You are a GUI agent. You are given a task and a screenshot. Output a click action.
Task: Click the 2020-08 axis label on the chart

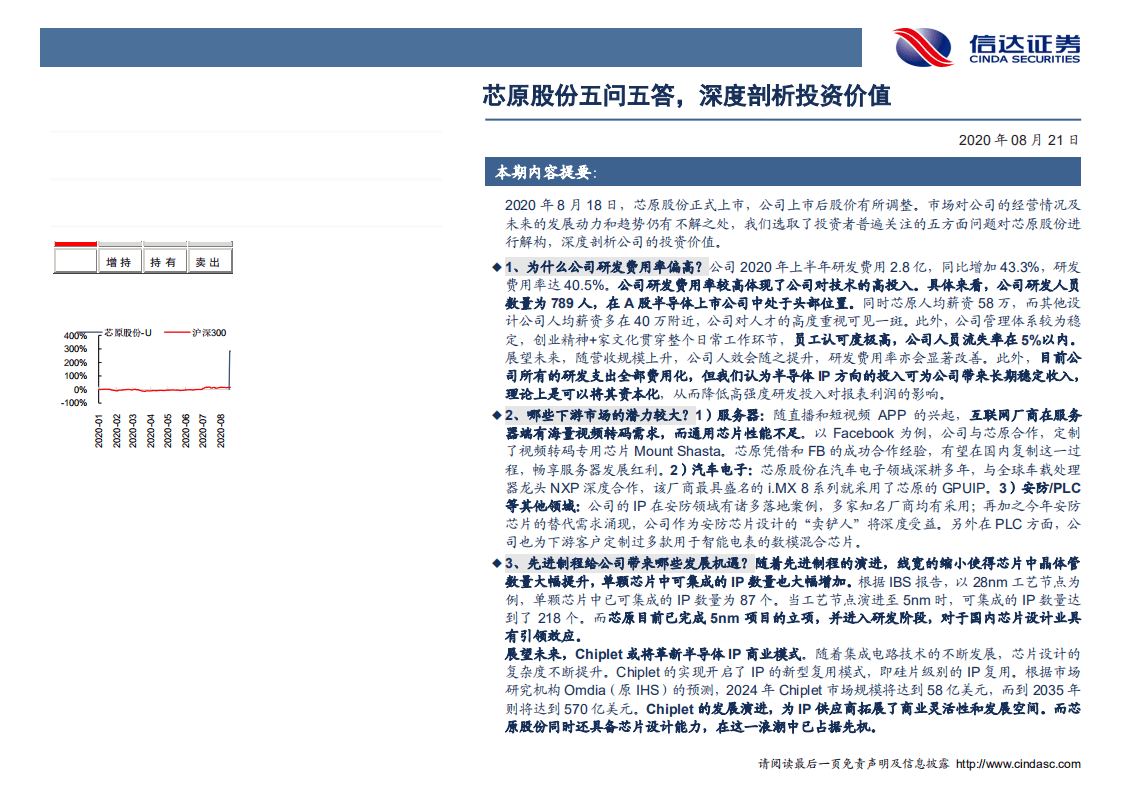[x=223, y=425]
